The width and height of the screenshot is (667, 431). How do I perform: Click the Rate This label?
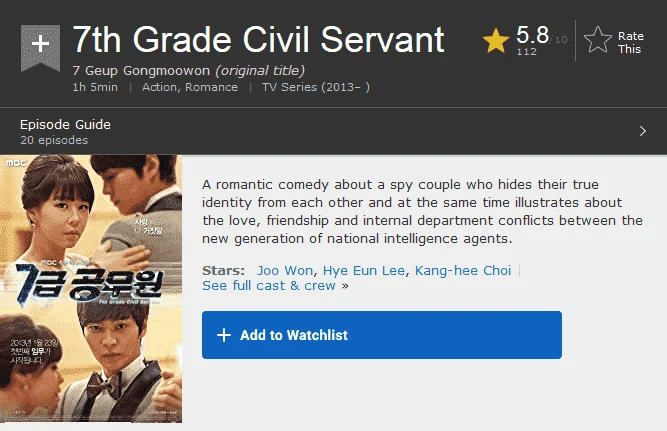click(630, 43)
